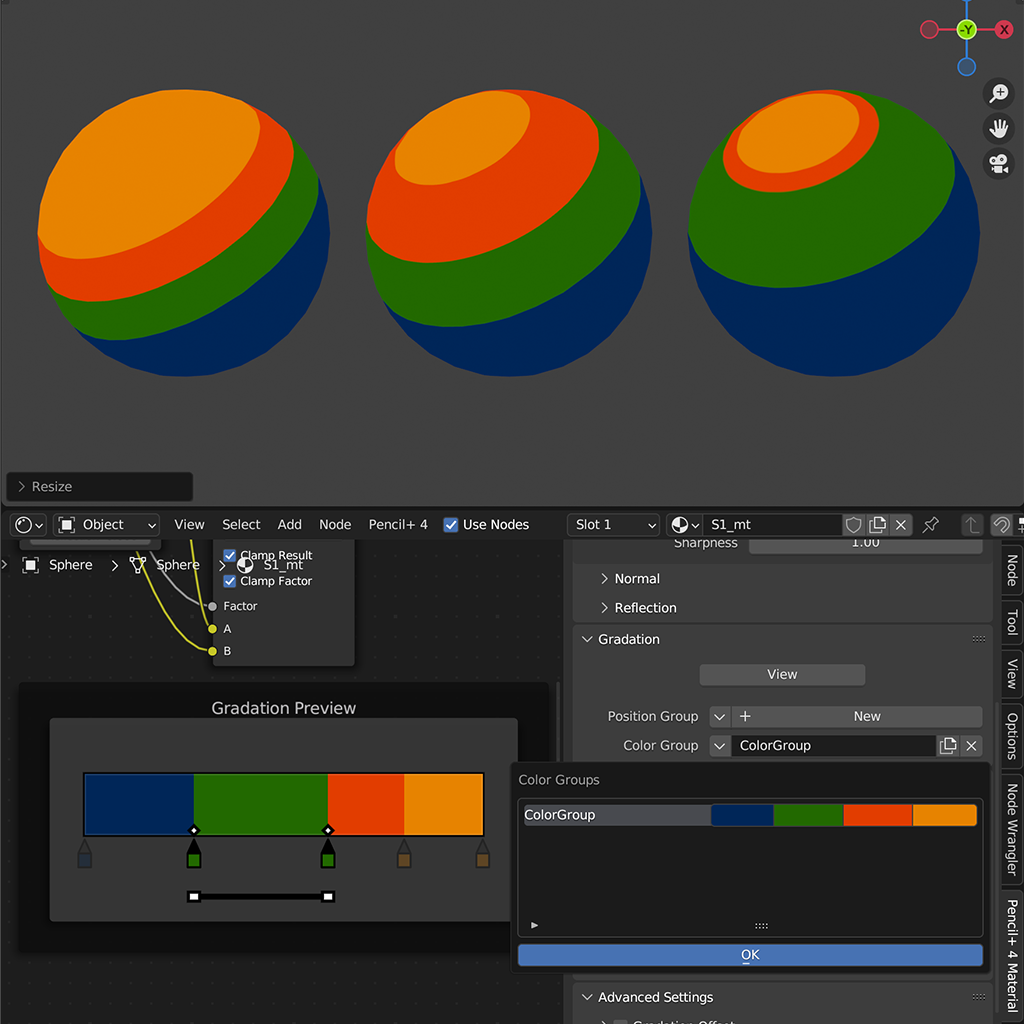Image resolution: width=1024 pixels, height=1024 pixels.
Task: Uncheck Clamp Factor option
Action: (230, 581)
